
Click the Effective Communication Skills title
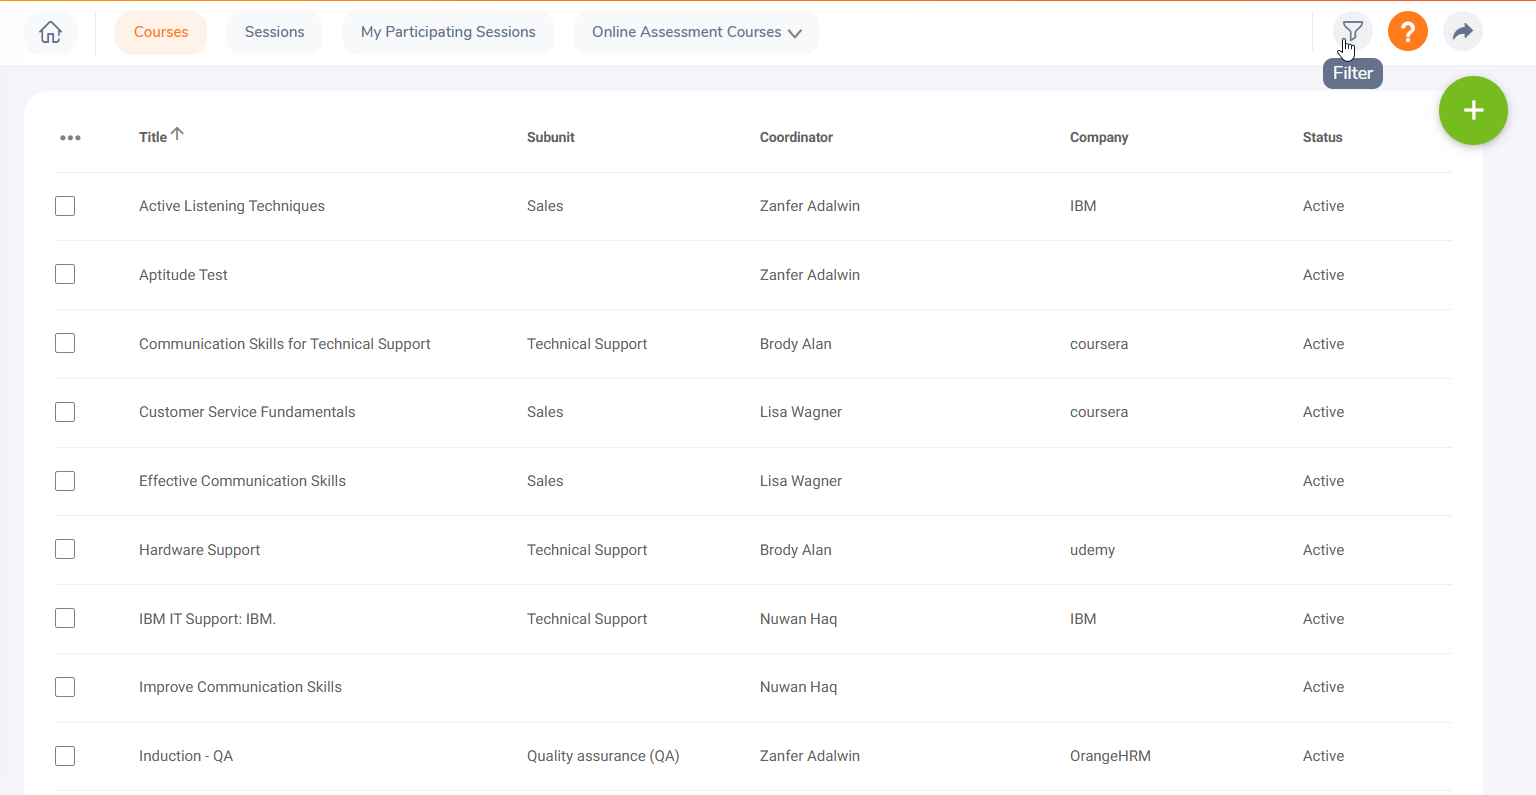242,481
